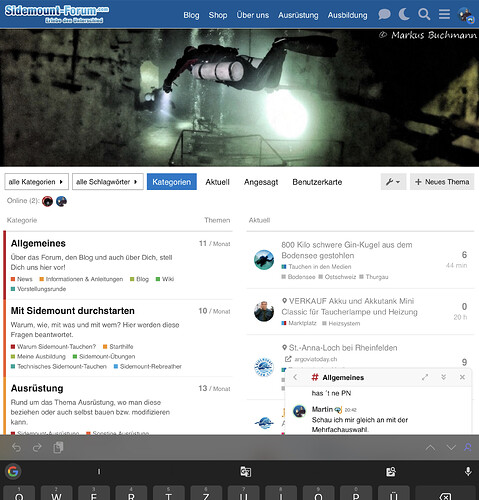Open the user profile avatar in header
This screenshot has width=479, height=500.
point(465,15)
